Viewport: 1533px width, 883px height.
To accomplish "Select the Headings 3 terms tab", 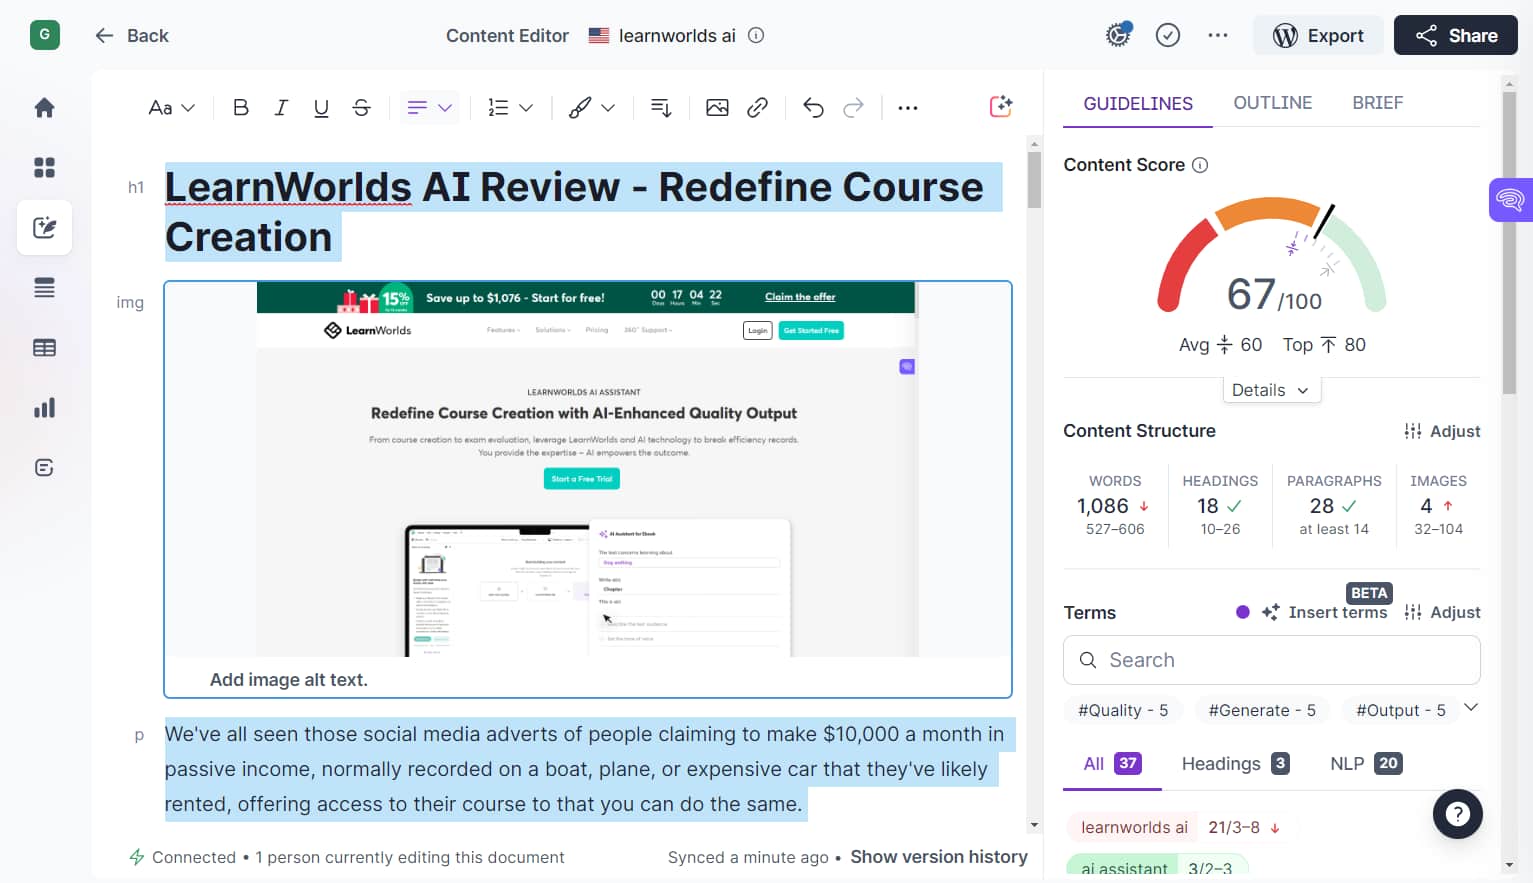I will click(1234, 764).
